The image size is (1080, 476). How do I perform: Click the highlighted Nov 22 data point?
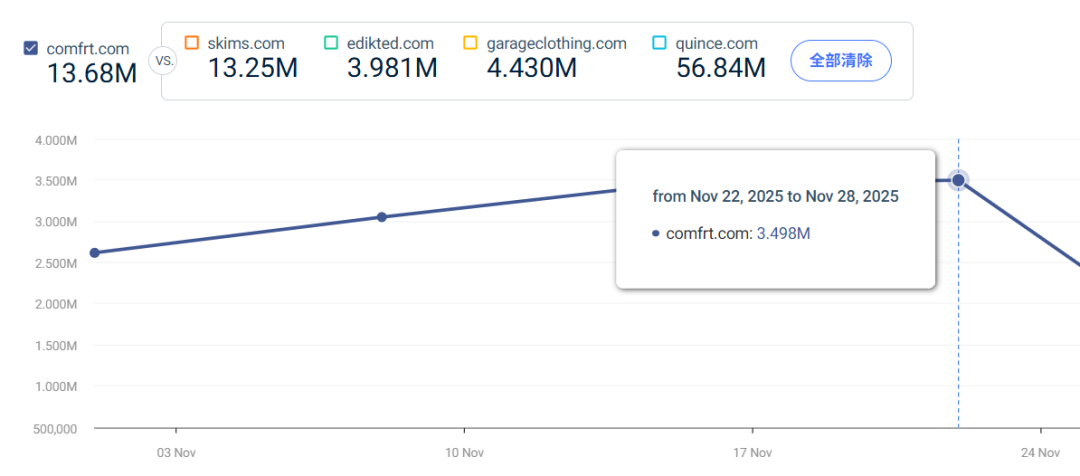[958, 180]
